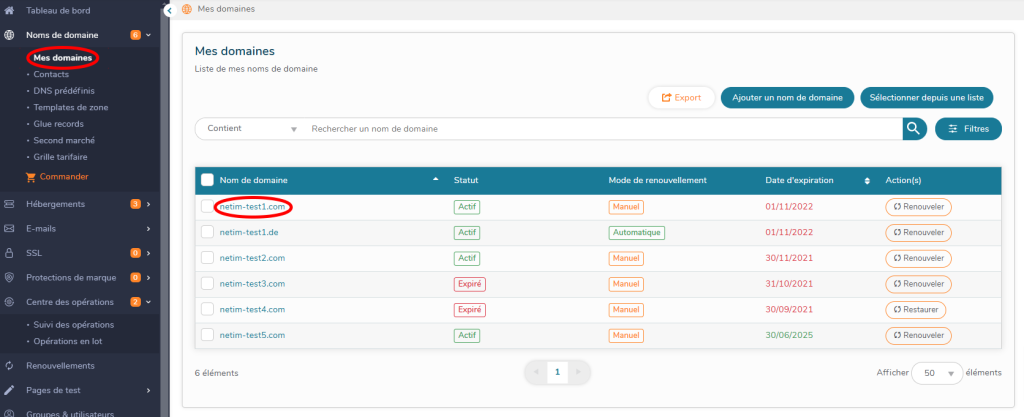Click the E-mails envelope icon
Image resolution: width=1024 pixels, height=417 pixels.
pos(9,228)
